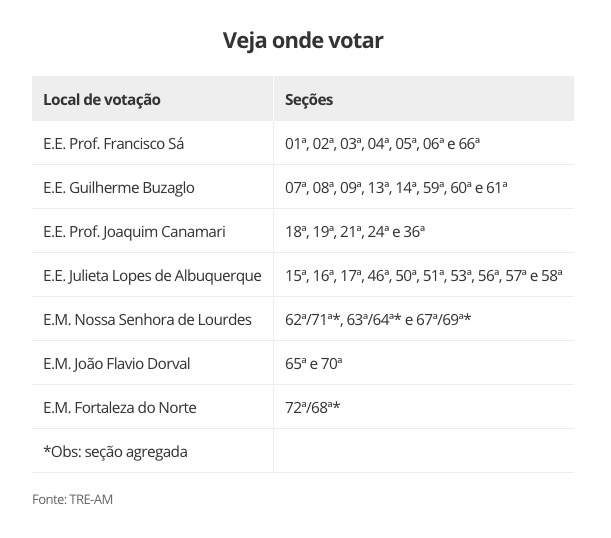The width and height of the screenshot is (611, 538).
Task: Select the "Seções" column header
Action: [x=309, y=100]
